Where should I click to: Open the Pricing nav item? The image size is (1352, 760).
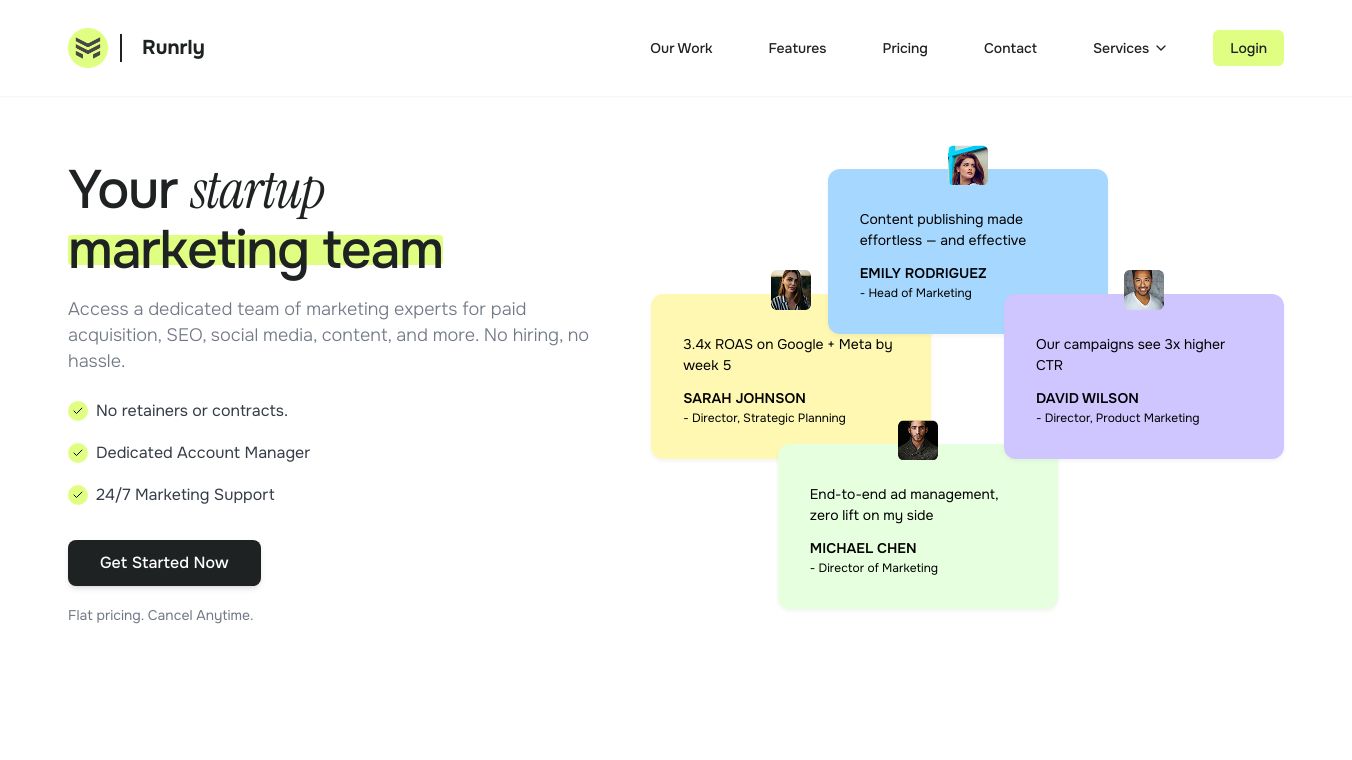(x=905, y=48)
